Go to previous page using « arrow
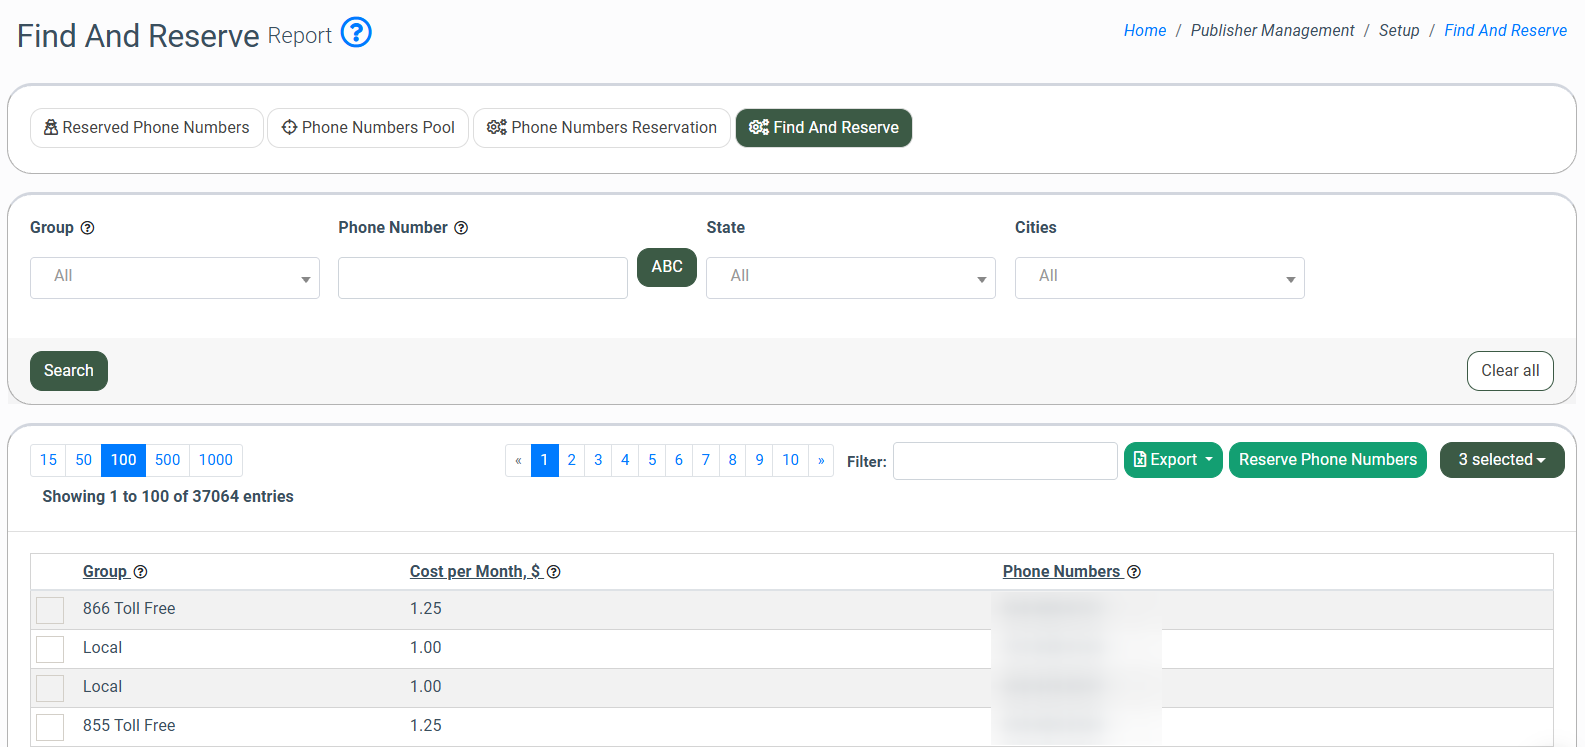1585x747 pixels. point(518,460)
